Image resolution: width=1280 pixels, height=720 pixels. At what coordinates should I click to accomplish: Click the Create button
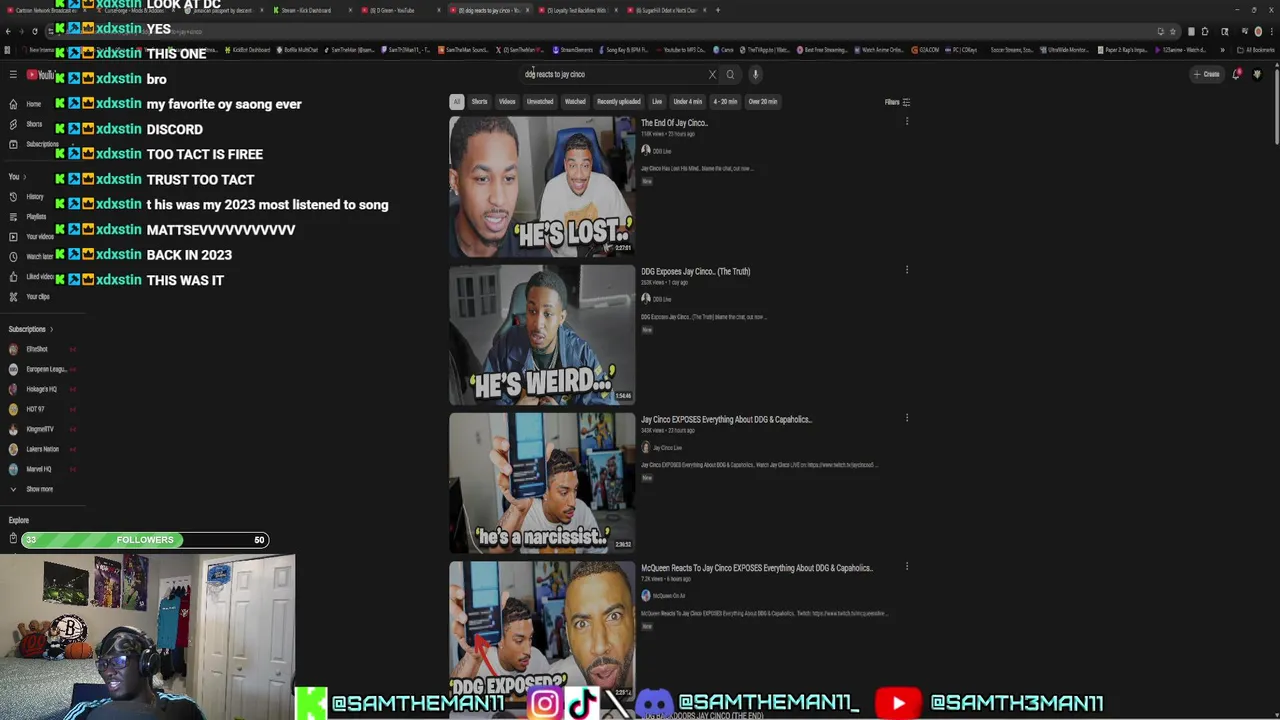coord(1206,74)
